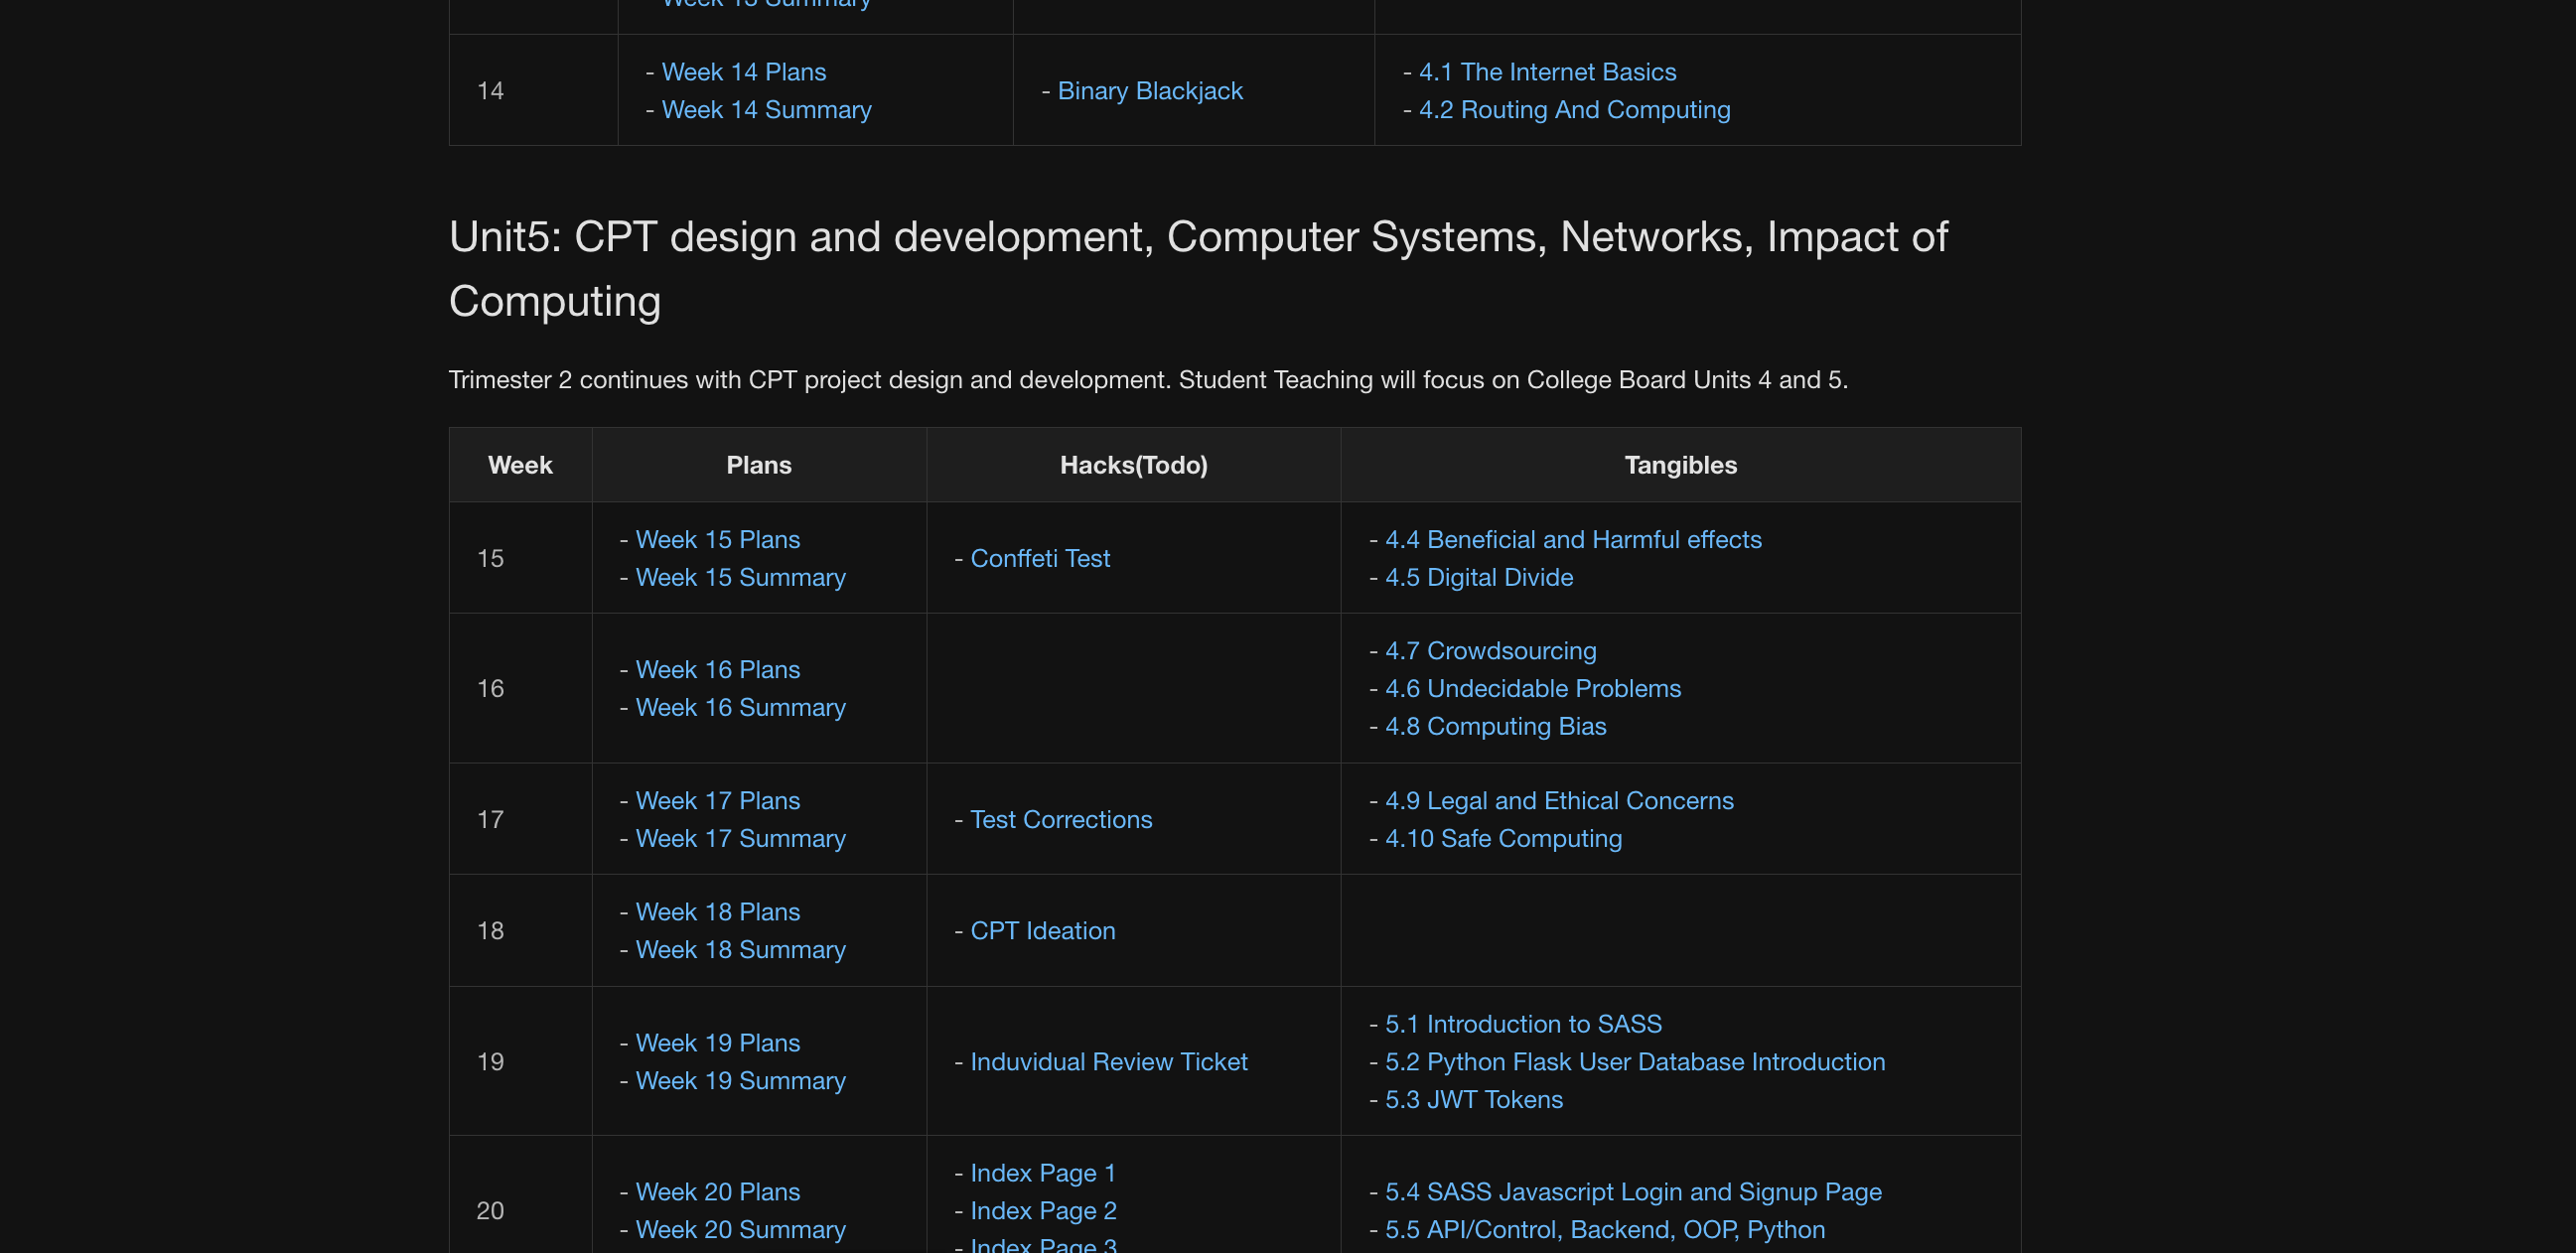The image size is (2576, 1253).
Task: Open 4.7 Crowdsourcing lesson
Action: 1490,651
